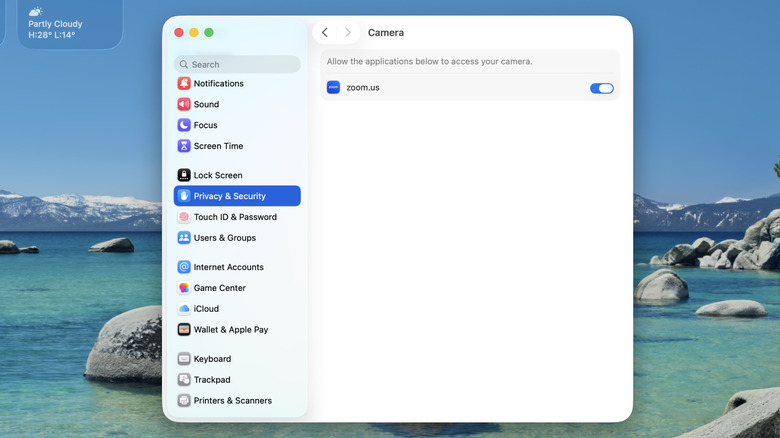This screenshot has width=780, height=438.
Task: Go back with the left chevron
Action: [x=325, y=33]
